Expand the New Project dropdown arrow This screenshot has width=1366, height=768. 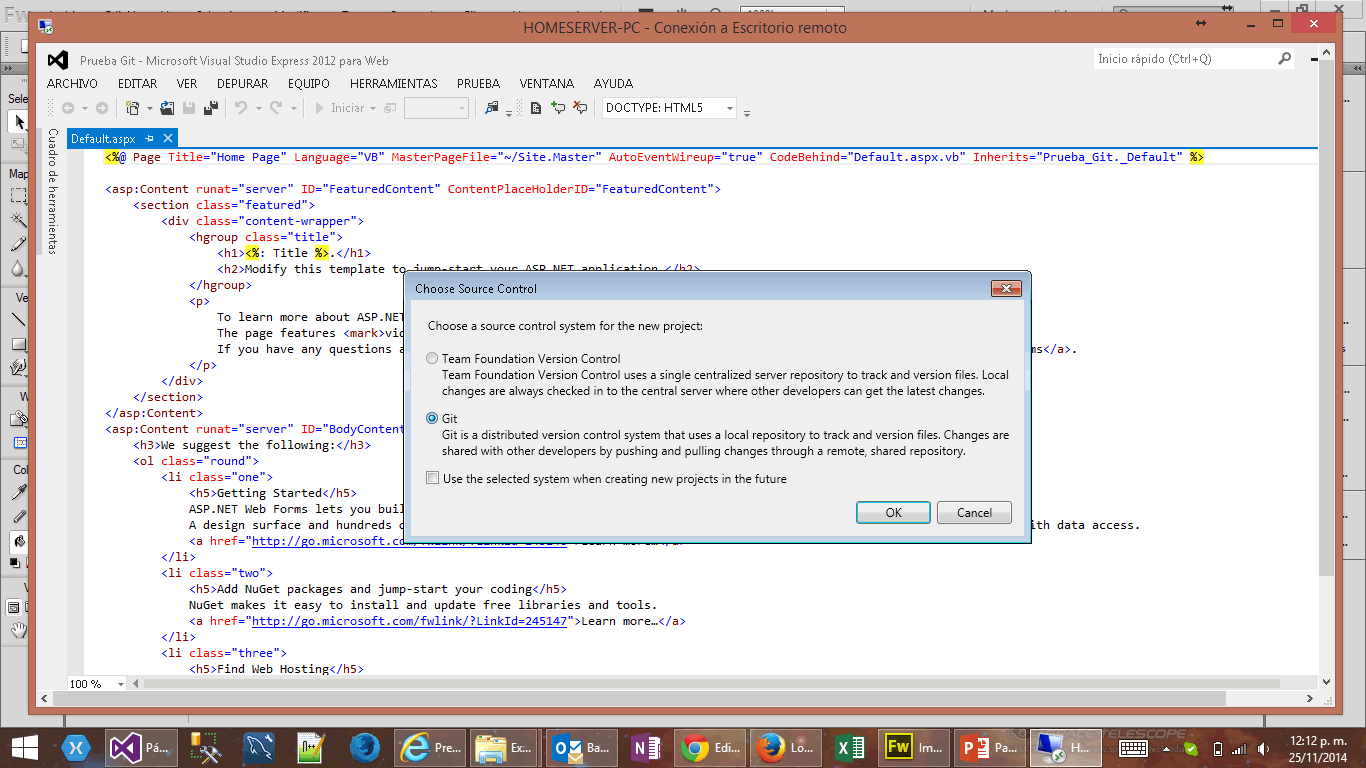[150, 108]
